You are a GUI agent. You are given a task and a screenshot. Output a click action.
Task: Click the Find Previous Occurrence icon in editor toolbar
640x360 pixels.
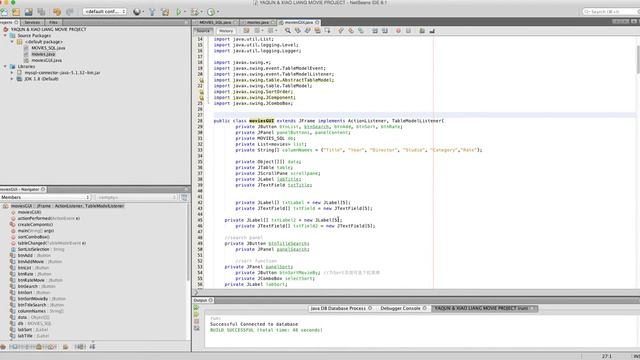click(x=298, y=31)
